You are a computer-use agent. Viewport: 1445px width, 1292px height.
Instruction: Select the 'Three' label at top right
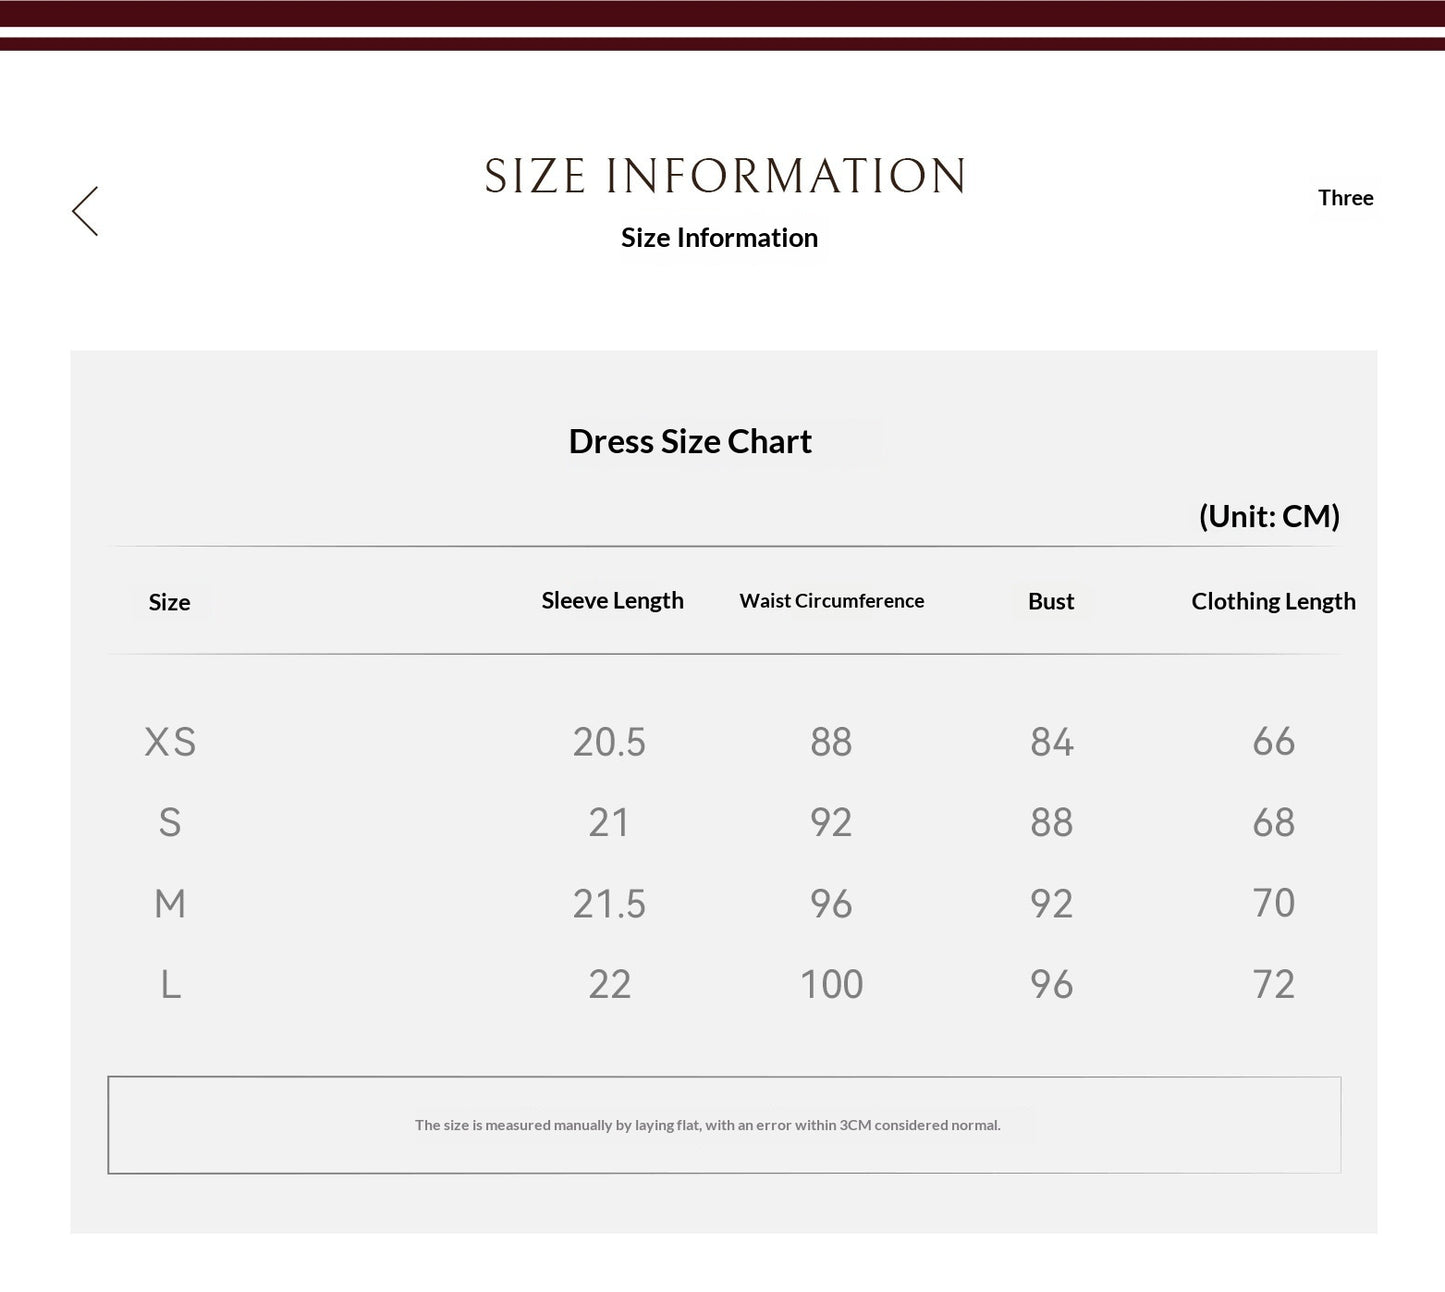pyautogui.click(x=1345, y=198)
